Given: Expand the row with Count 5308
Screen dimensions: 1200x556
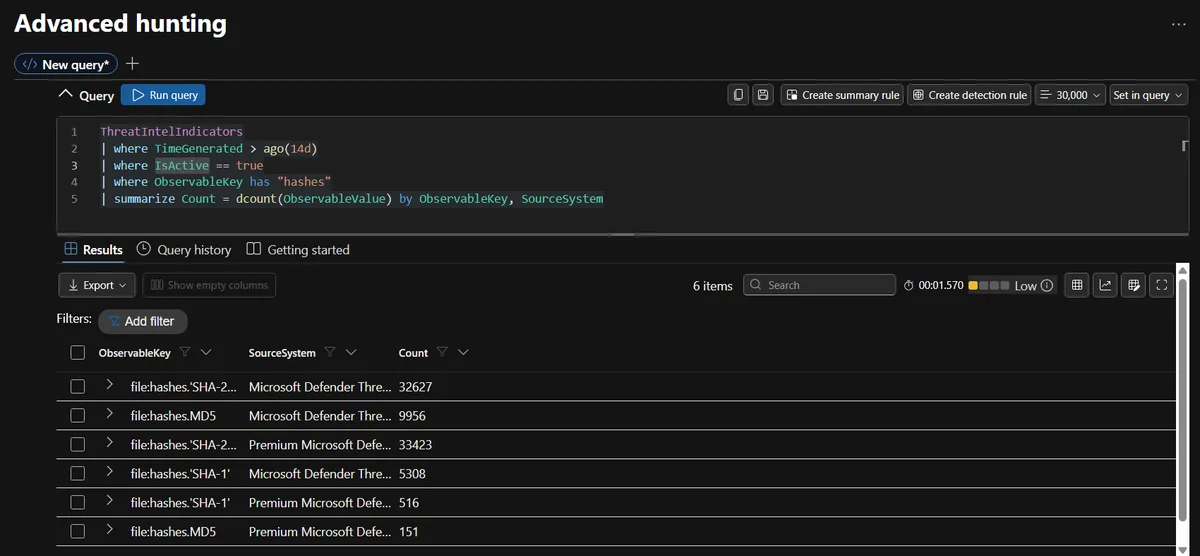Looking at the screenshot, I should click(x=110, y=472).
